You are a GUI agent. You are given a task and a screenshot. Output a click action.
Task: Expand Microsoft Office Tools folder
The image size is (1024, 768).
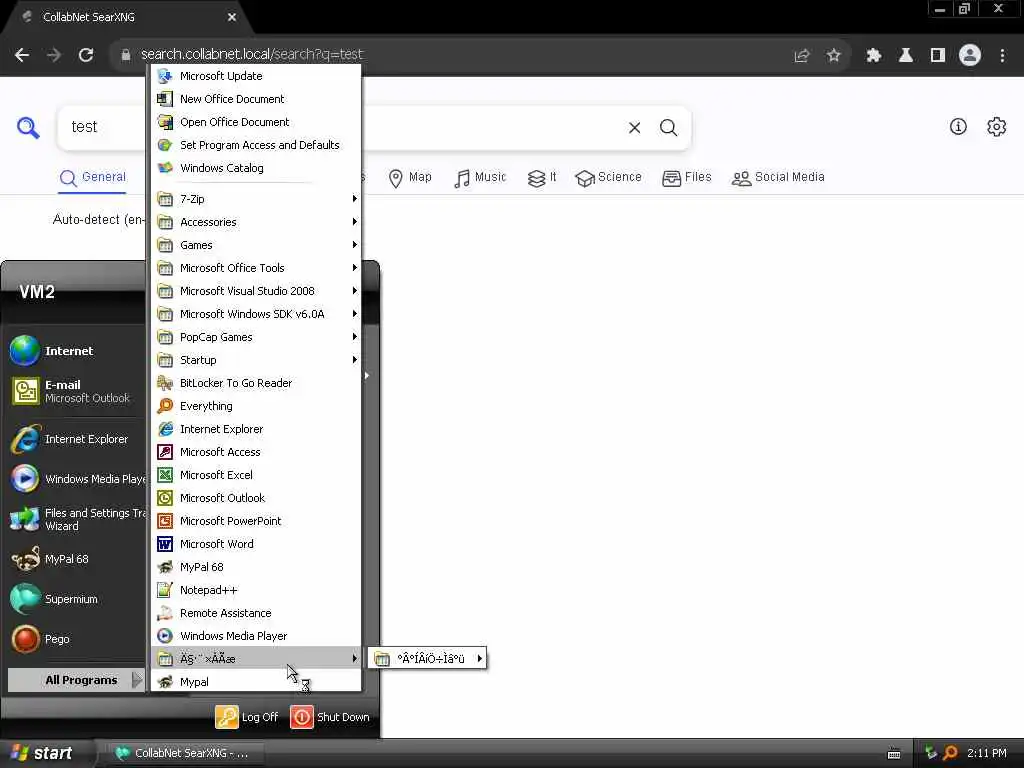[256, 268]
